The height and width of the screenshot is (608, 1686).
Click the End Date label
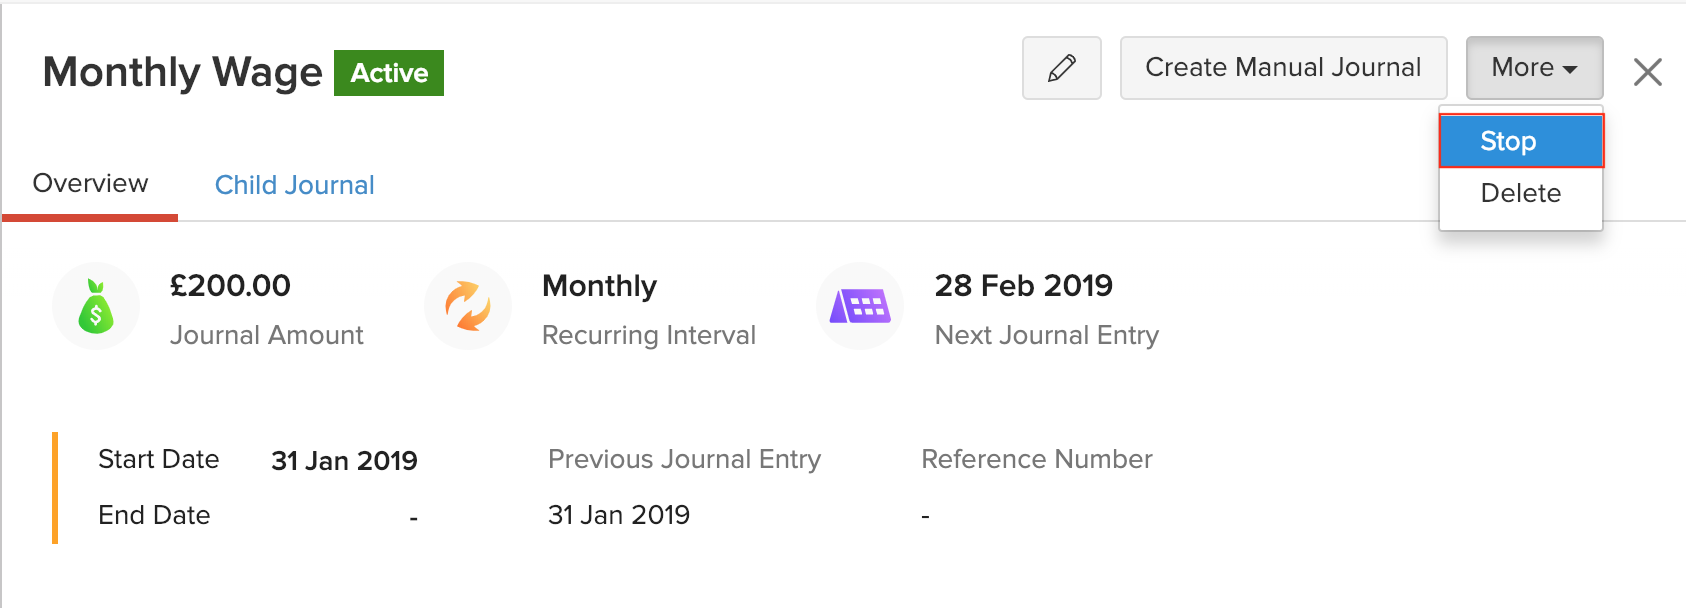point(154,515)
